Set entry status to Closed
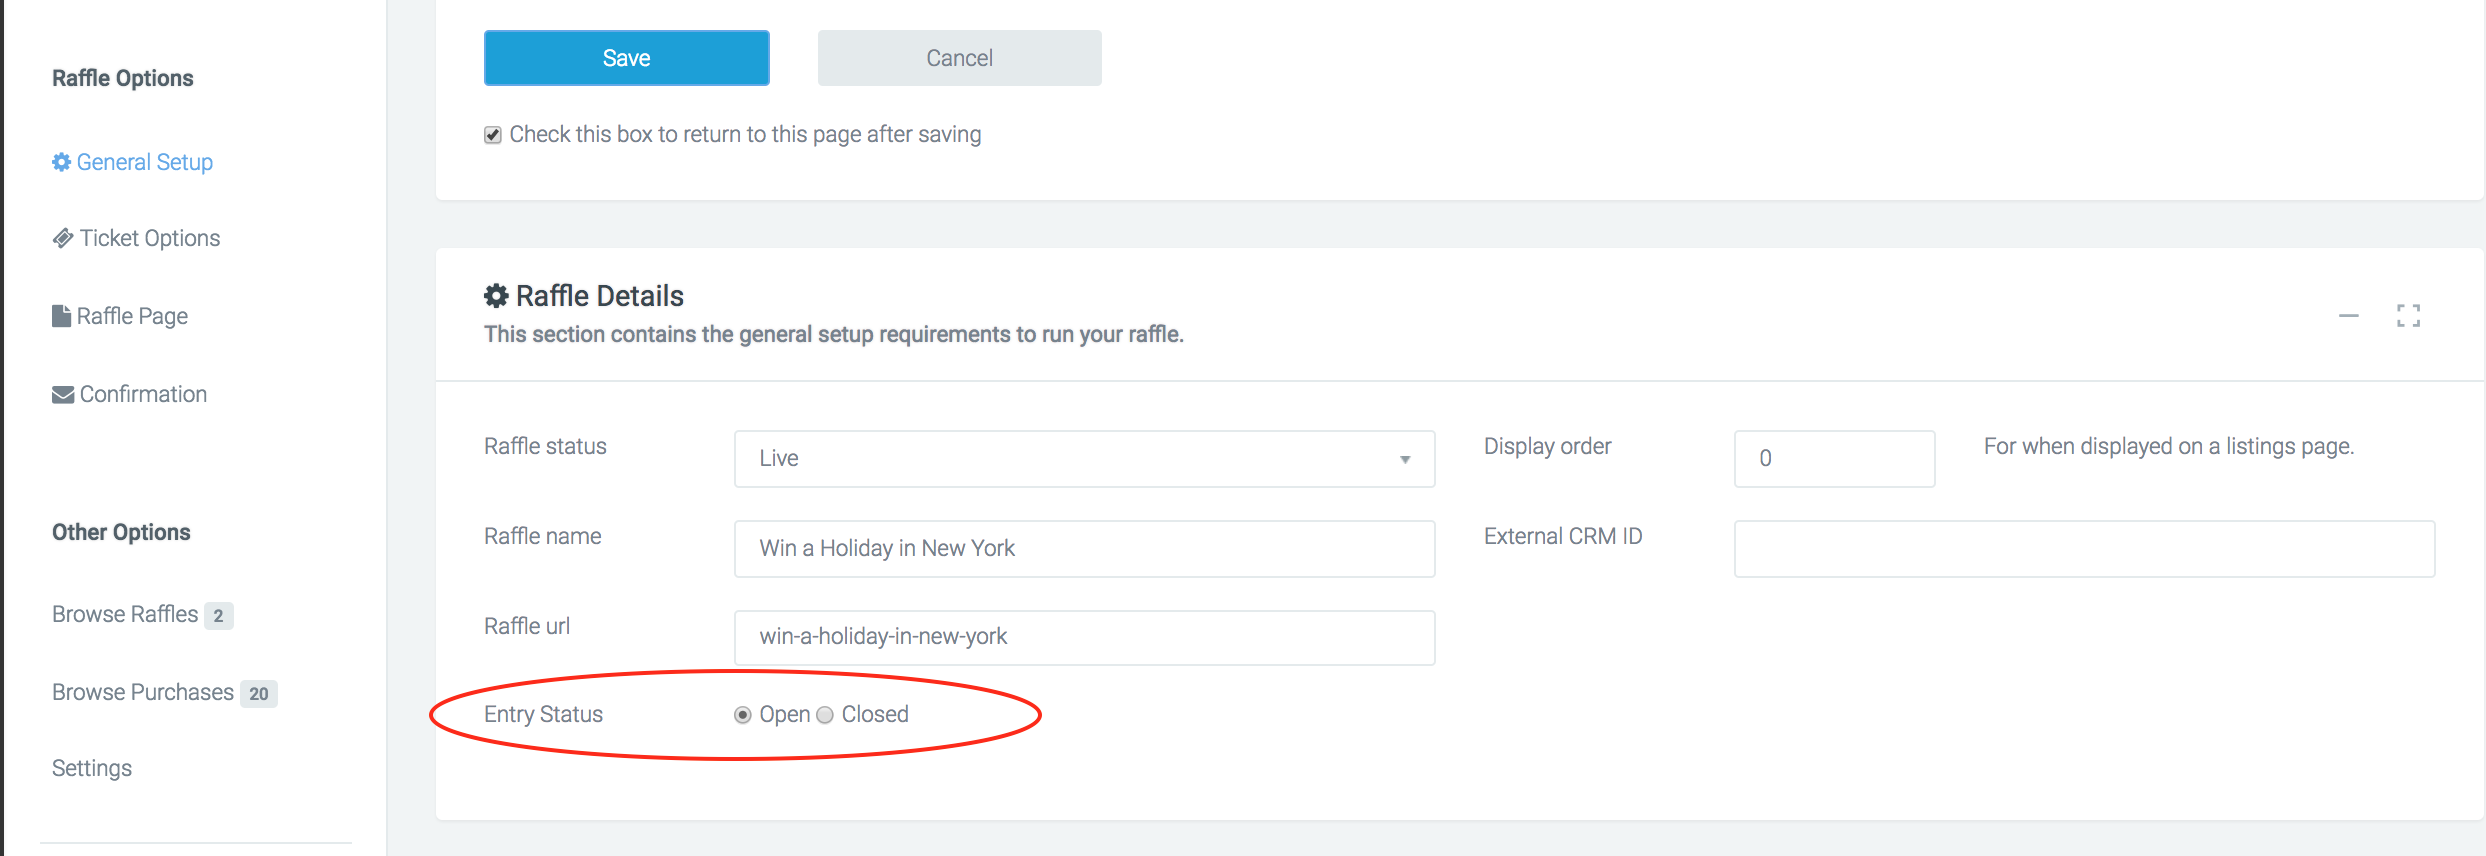Screen dimensions: 2486x856 tap(825, 715)
